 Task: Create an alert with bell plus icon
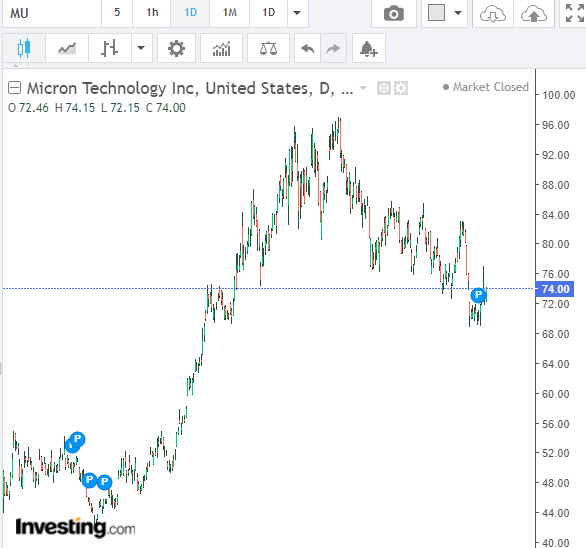click(368, 49)
